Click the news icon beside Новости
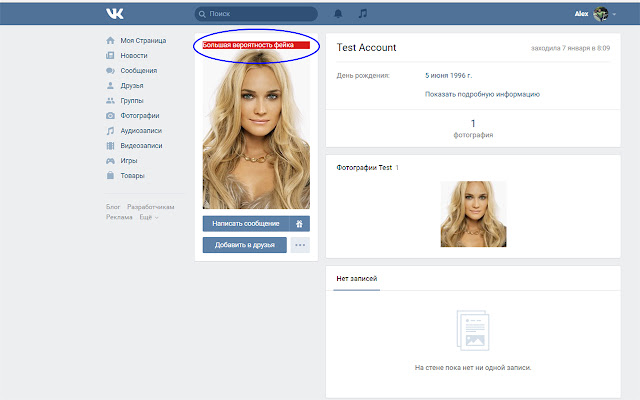The width and height of the screenshot is (640, 400). pos(110,56)
